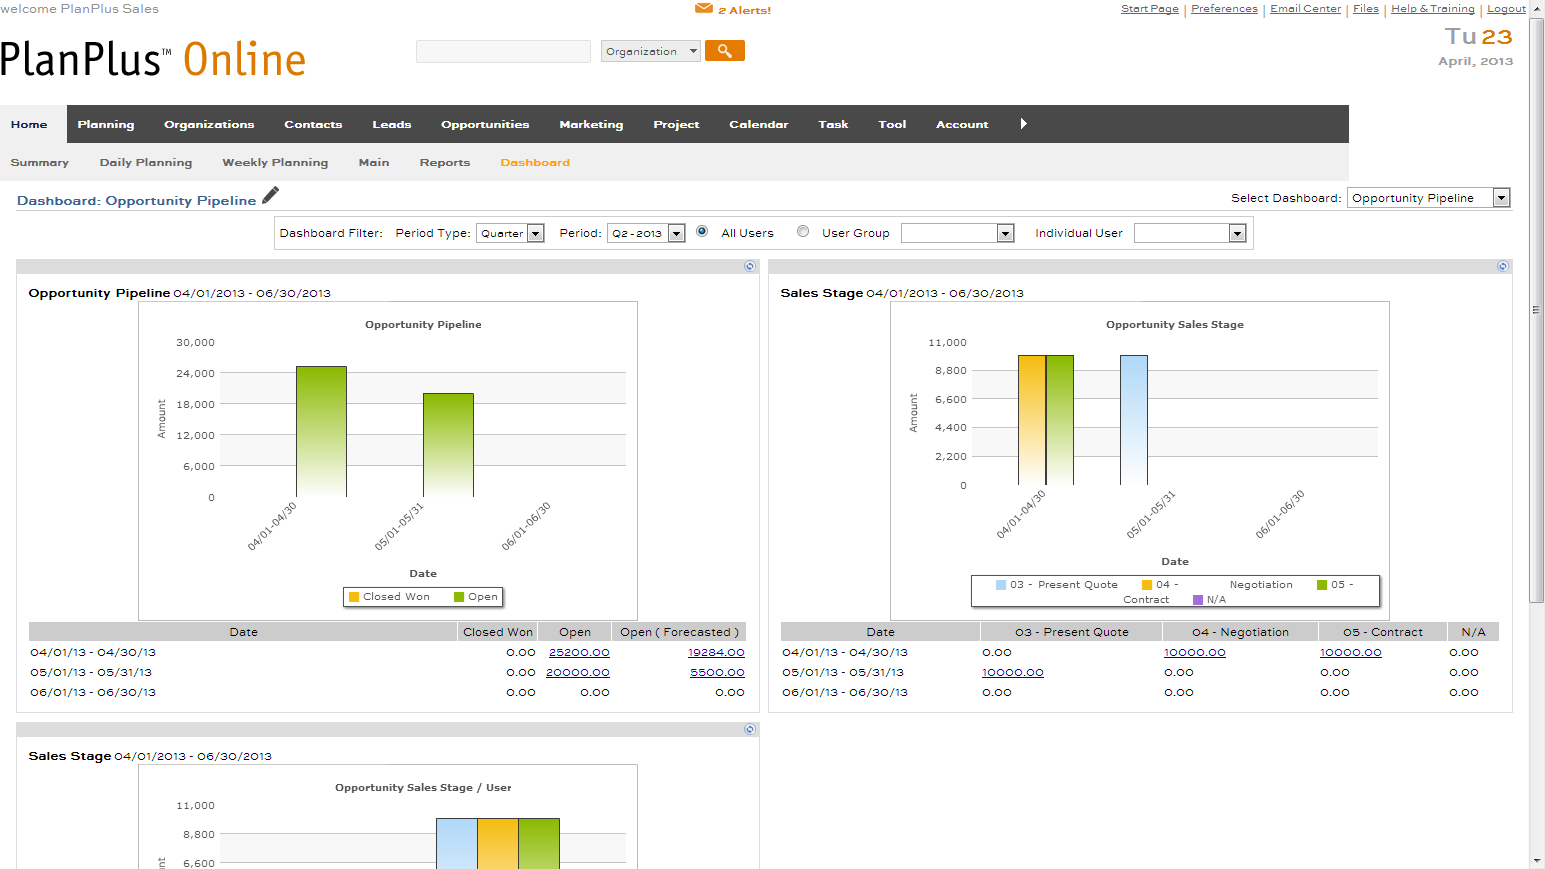
Task: Click the Open ( Forecasted ) column header
Action: (679, 632)
